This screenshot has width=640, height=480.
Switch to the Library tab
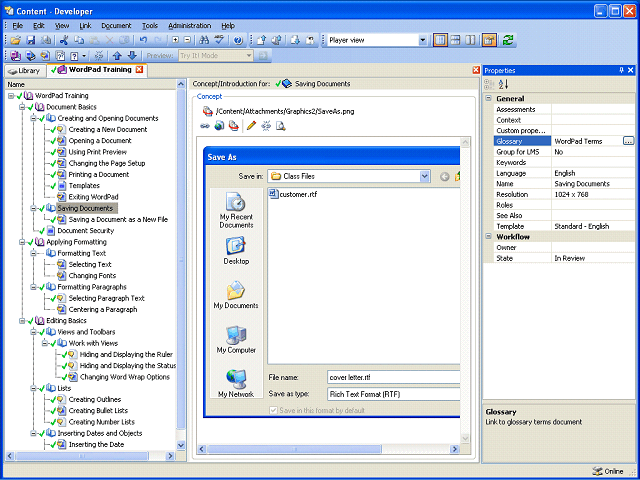[25, 71]
